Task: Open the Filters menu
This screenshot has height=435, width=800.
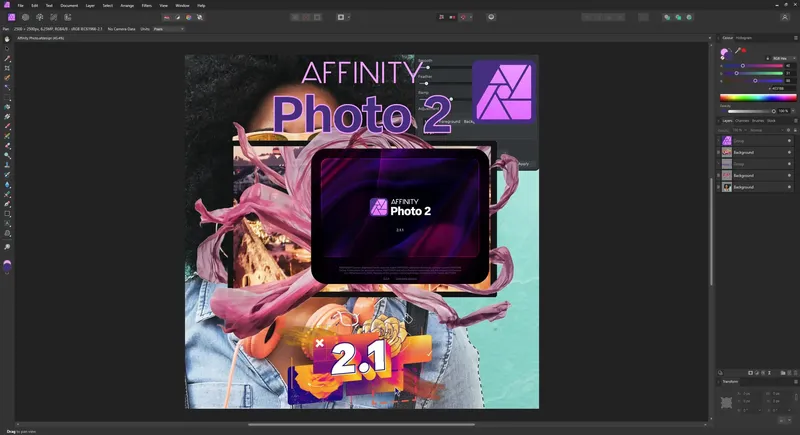Action: click(x=146, y=6)
